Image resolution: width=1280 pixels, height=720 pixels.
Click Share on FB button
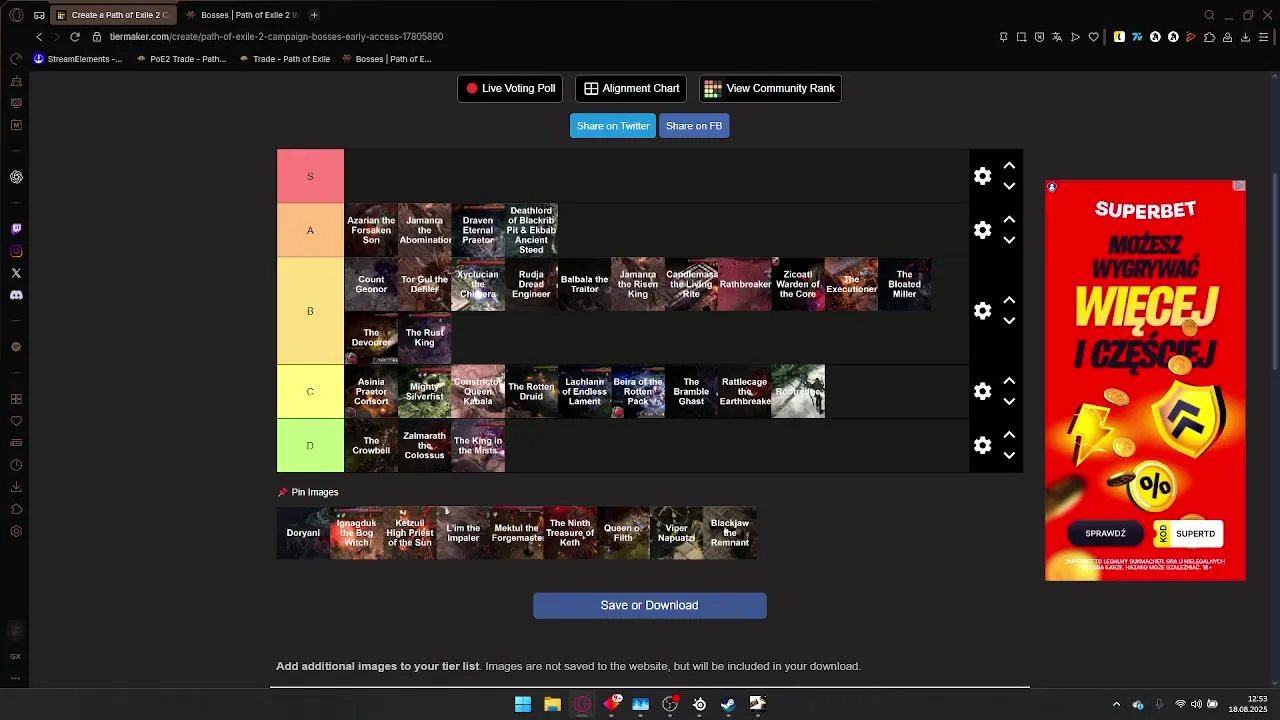pos(694,126)
